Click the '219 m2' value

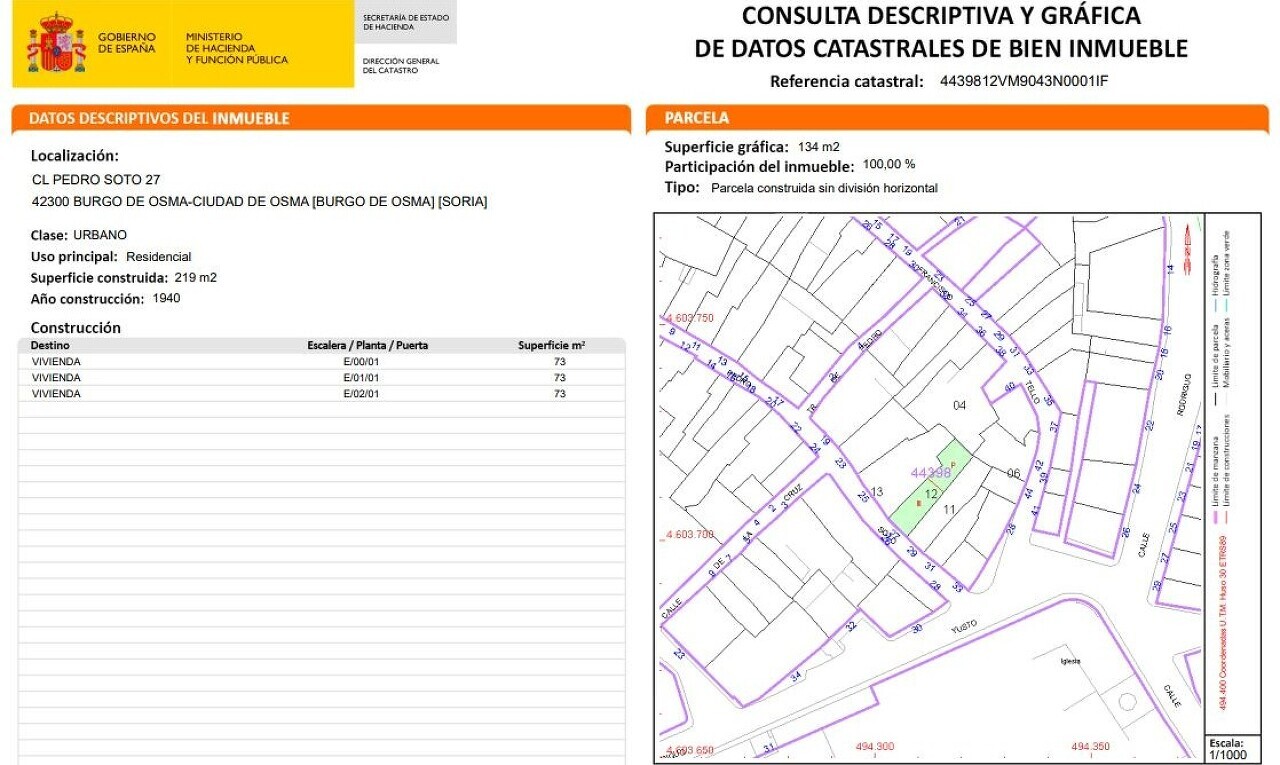tap(195, 278)
